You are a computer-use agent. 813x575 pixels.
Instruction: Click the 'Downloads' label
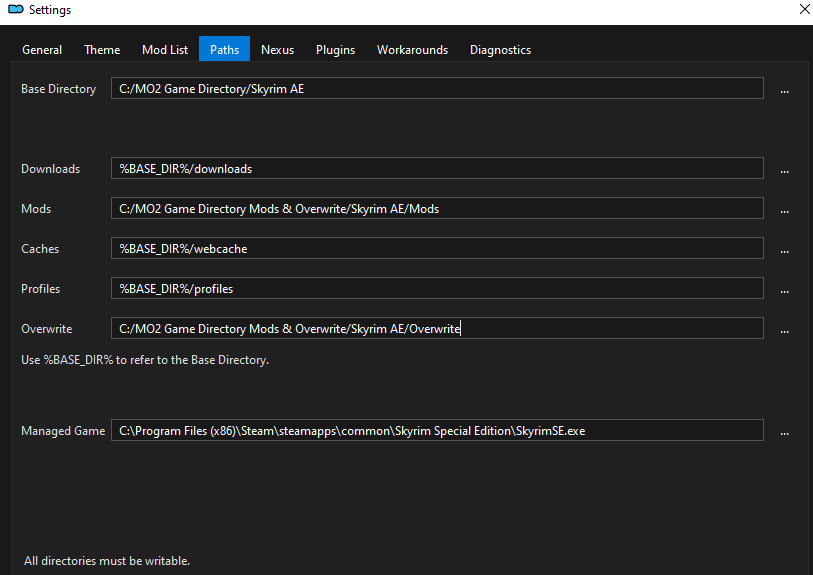[50, 169]
